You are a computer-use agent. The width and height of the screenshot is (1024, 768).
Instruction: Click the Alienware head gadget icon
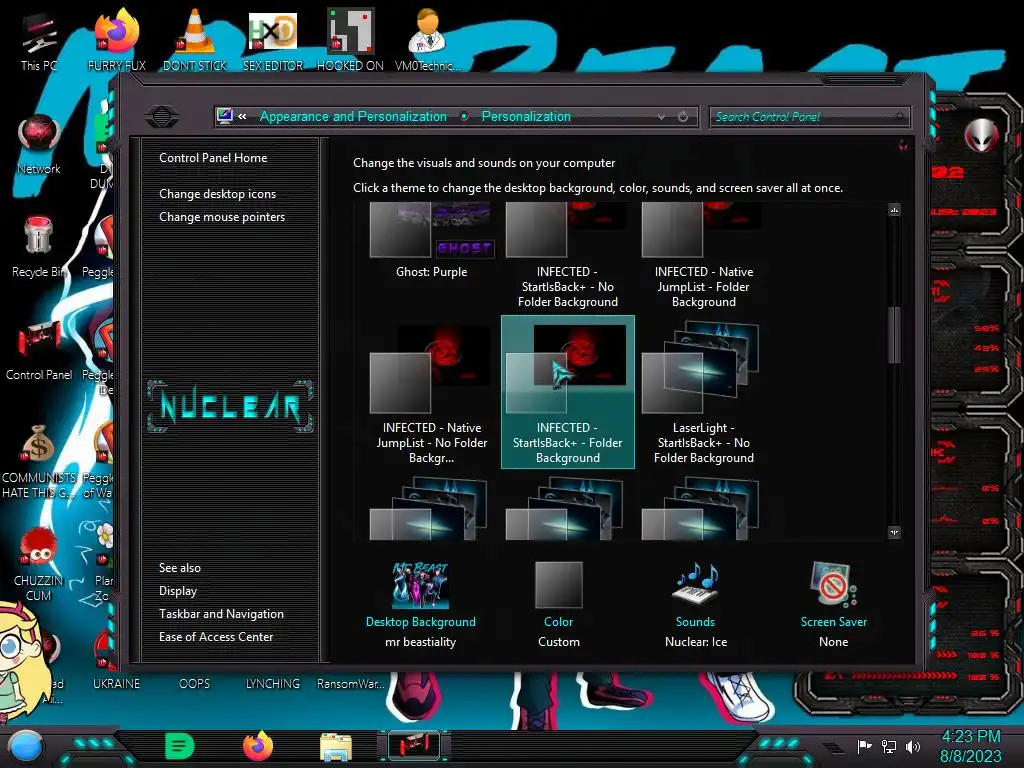[981, 136]
